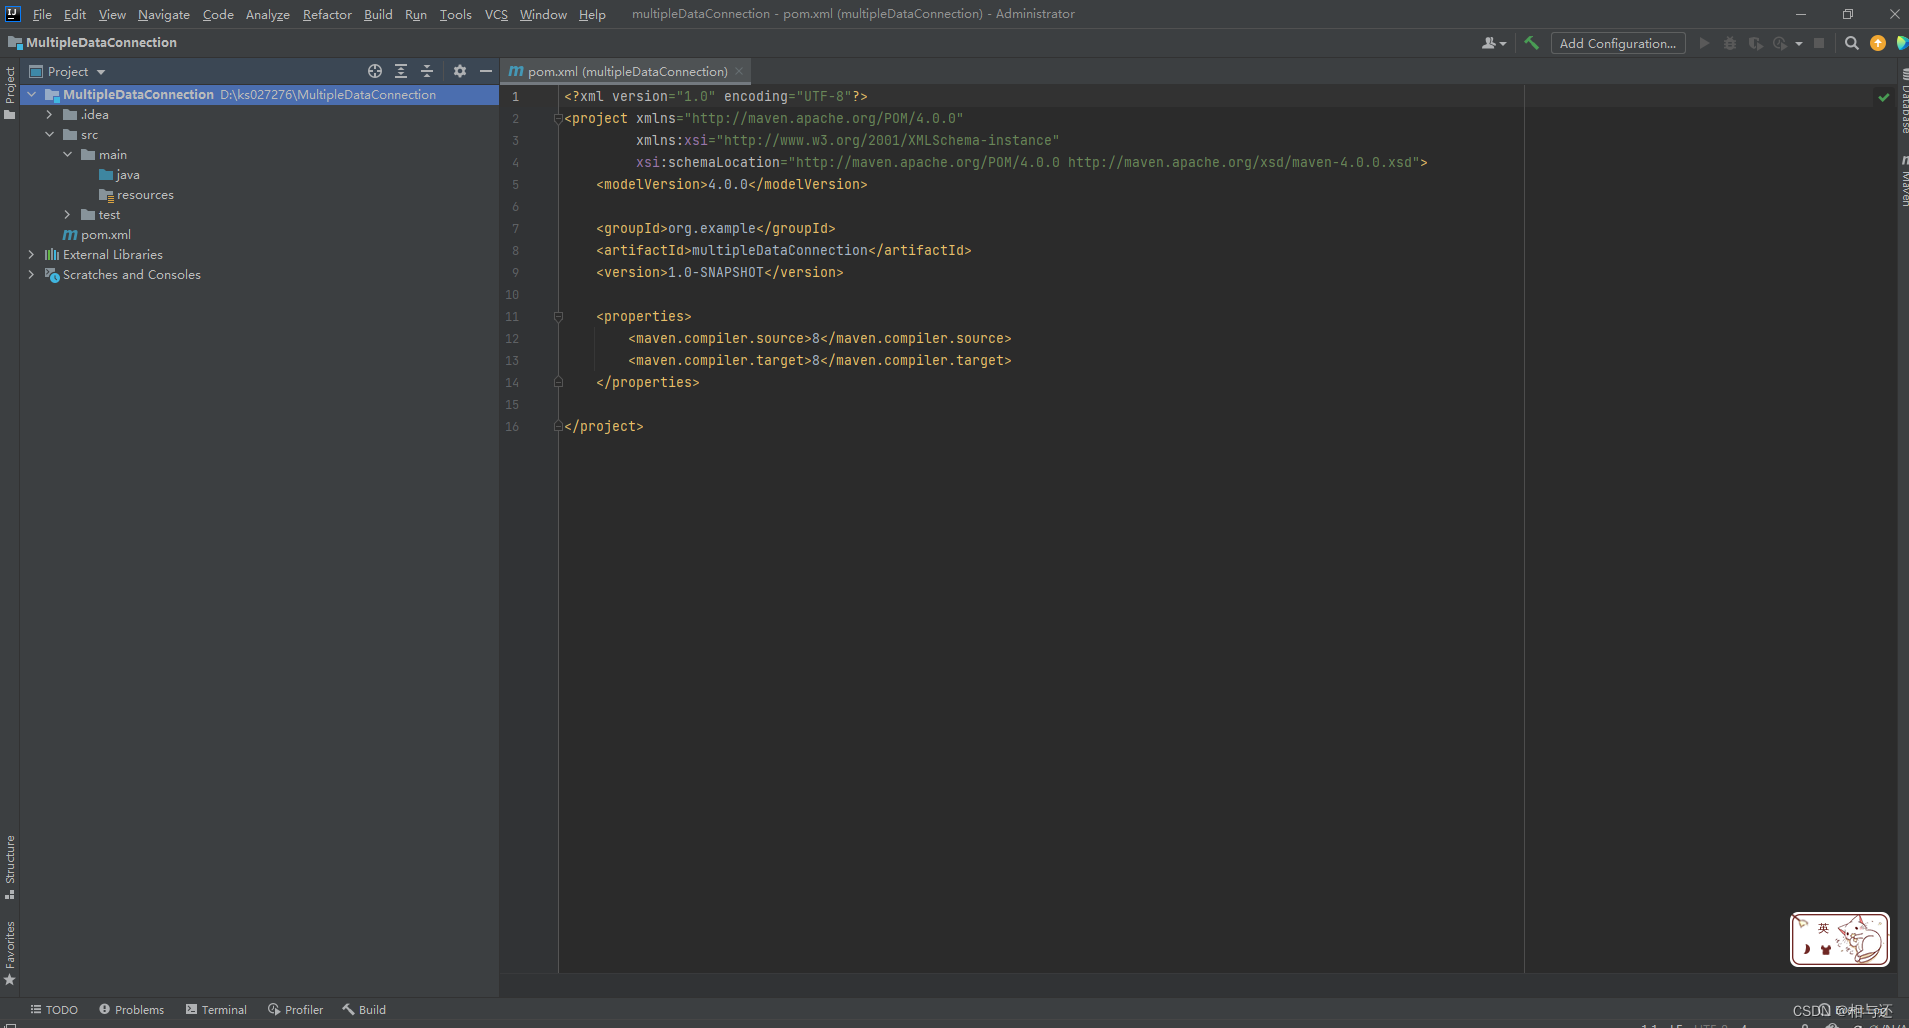
Task: Hide the Project tool window
Action: click(x=486, y=71)
